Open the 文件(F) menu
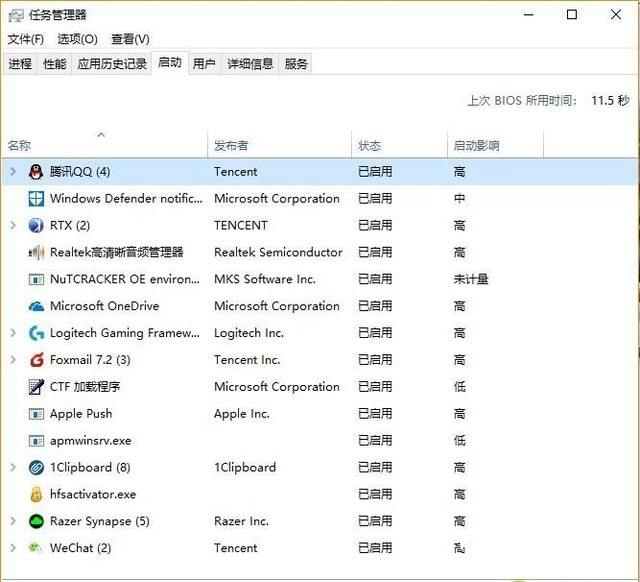The width and height of the screenshot is (640, 582). click(x=26, y=39)
